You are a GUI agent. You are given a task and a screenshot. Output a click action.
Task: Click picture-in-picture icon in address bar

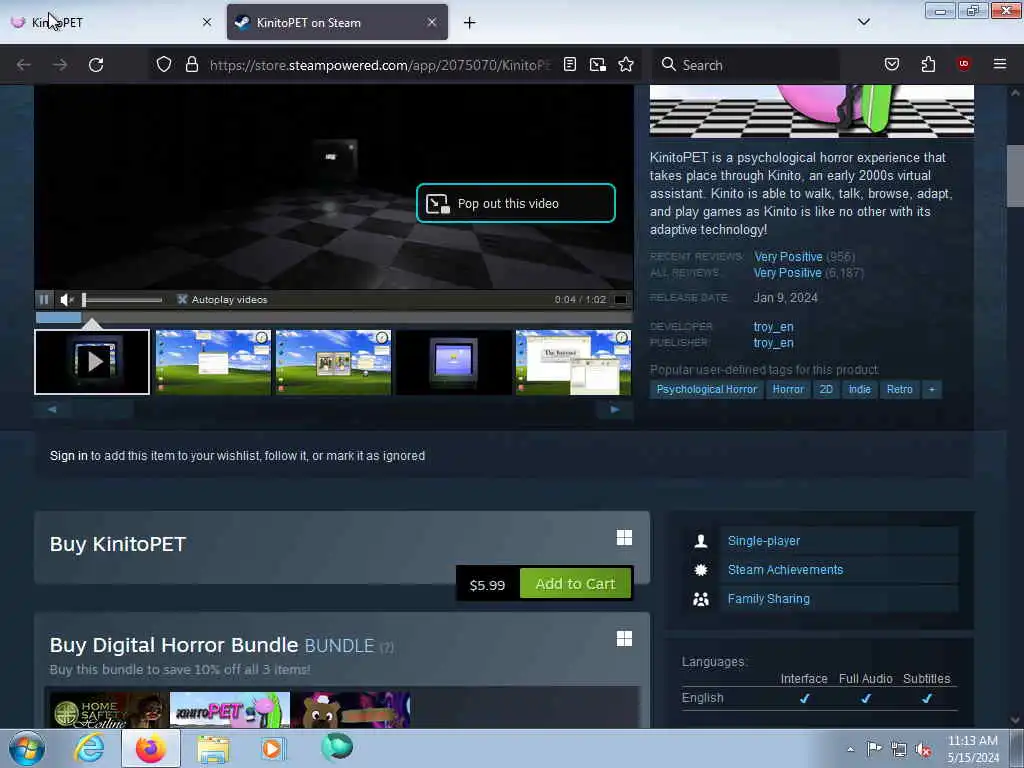point(598,65)
